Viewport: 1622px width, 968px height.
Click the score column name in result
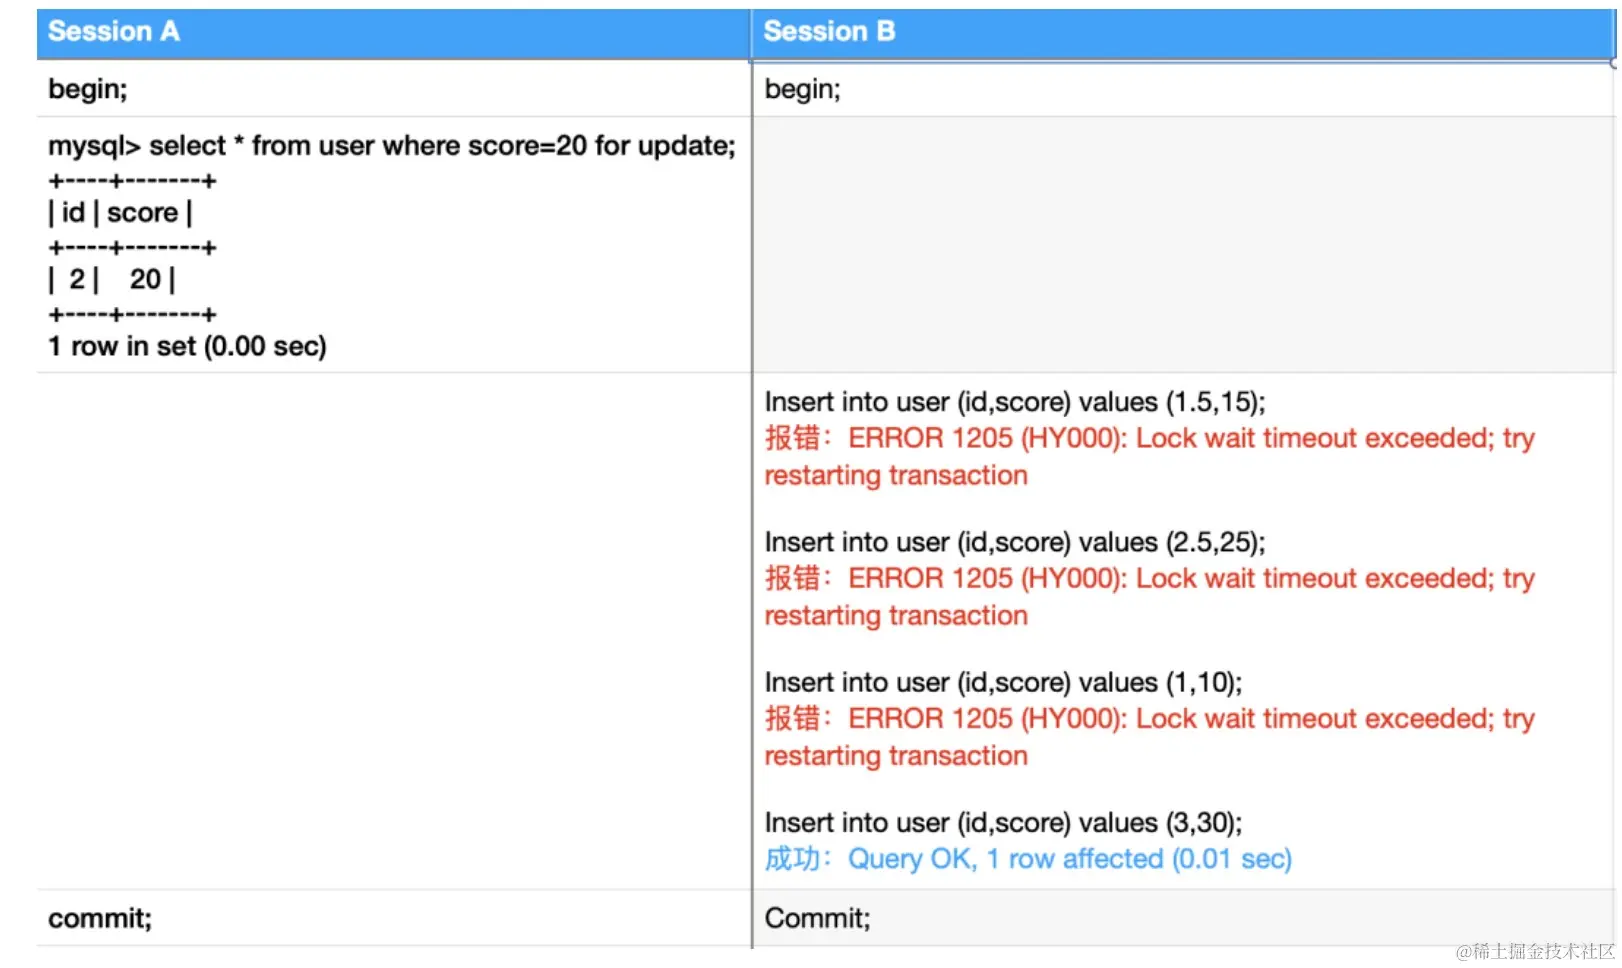(x=142, y=213)
